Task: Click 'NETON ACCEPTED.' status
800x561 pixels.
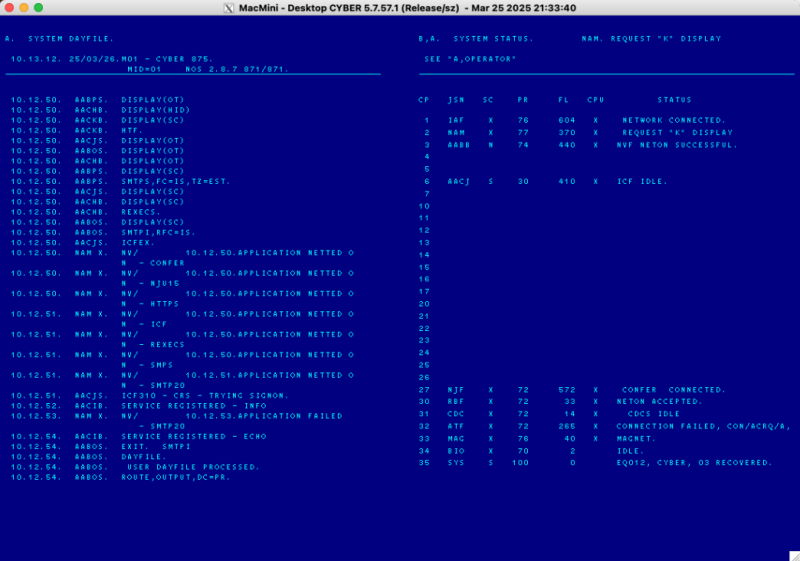Action: coord(659,402)
